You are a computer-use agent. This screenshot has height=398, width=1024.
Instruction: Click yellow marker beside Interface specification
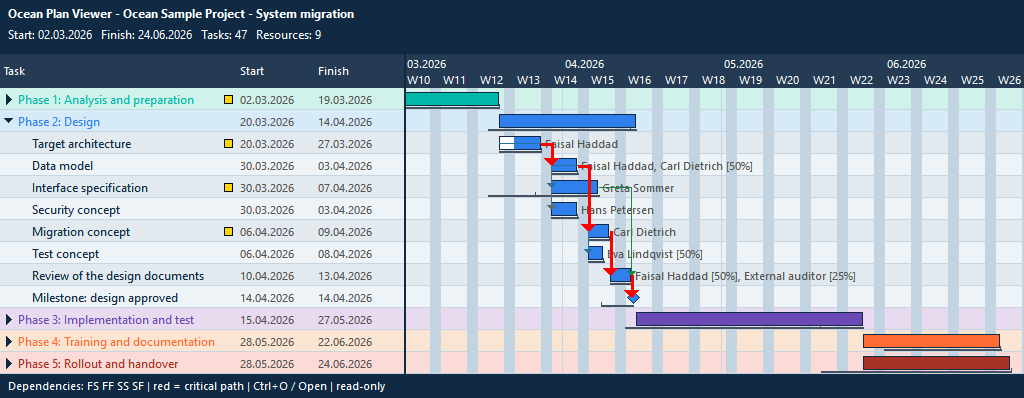click(x=229, y=188)
